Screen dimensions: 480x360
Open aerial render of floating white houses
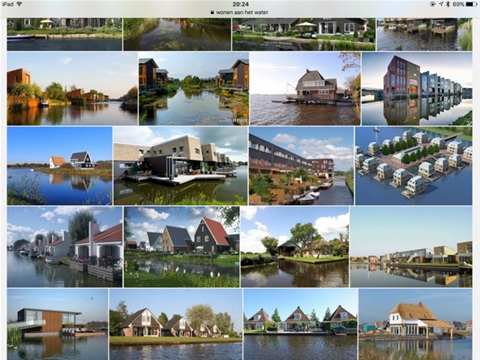point(413,166)
